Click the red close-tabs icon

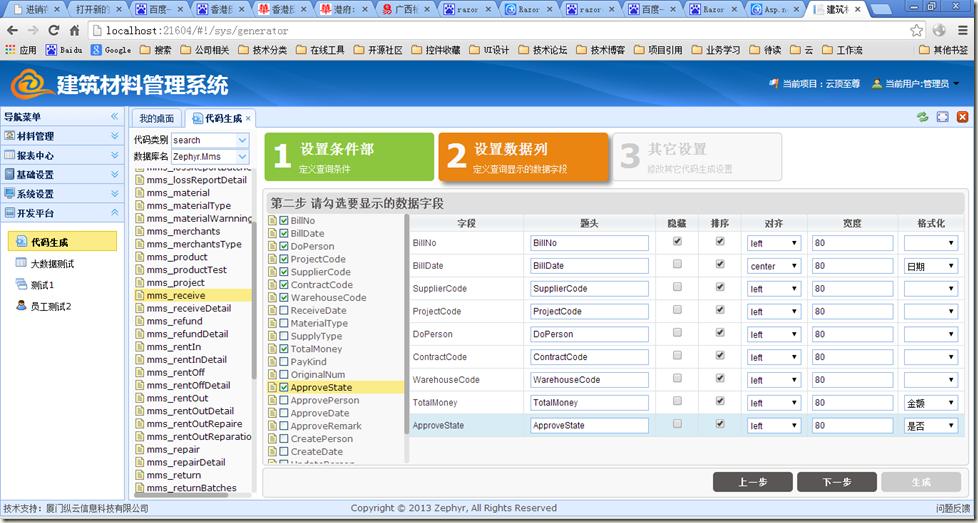tap(962, 117)
